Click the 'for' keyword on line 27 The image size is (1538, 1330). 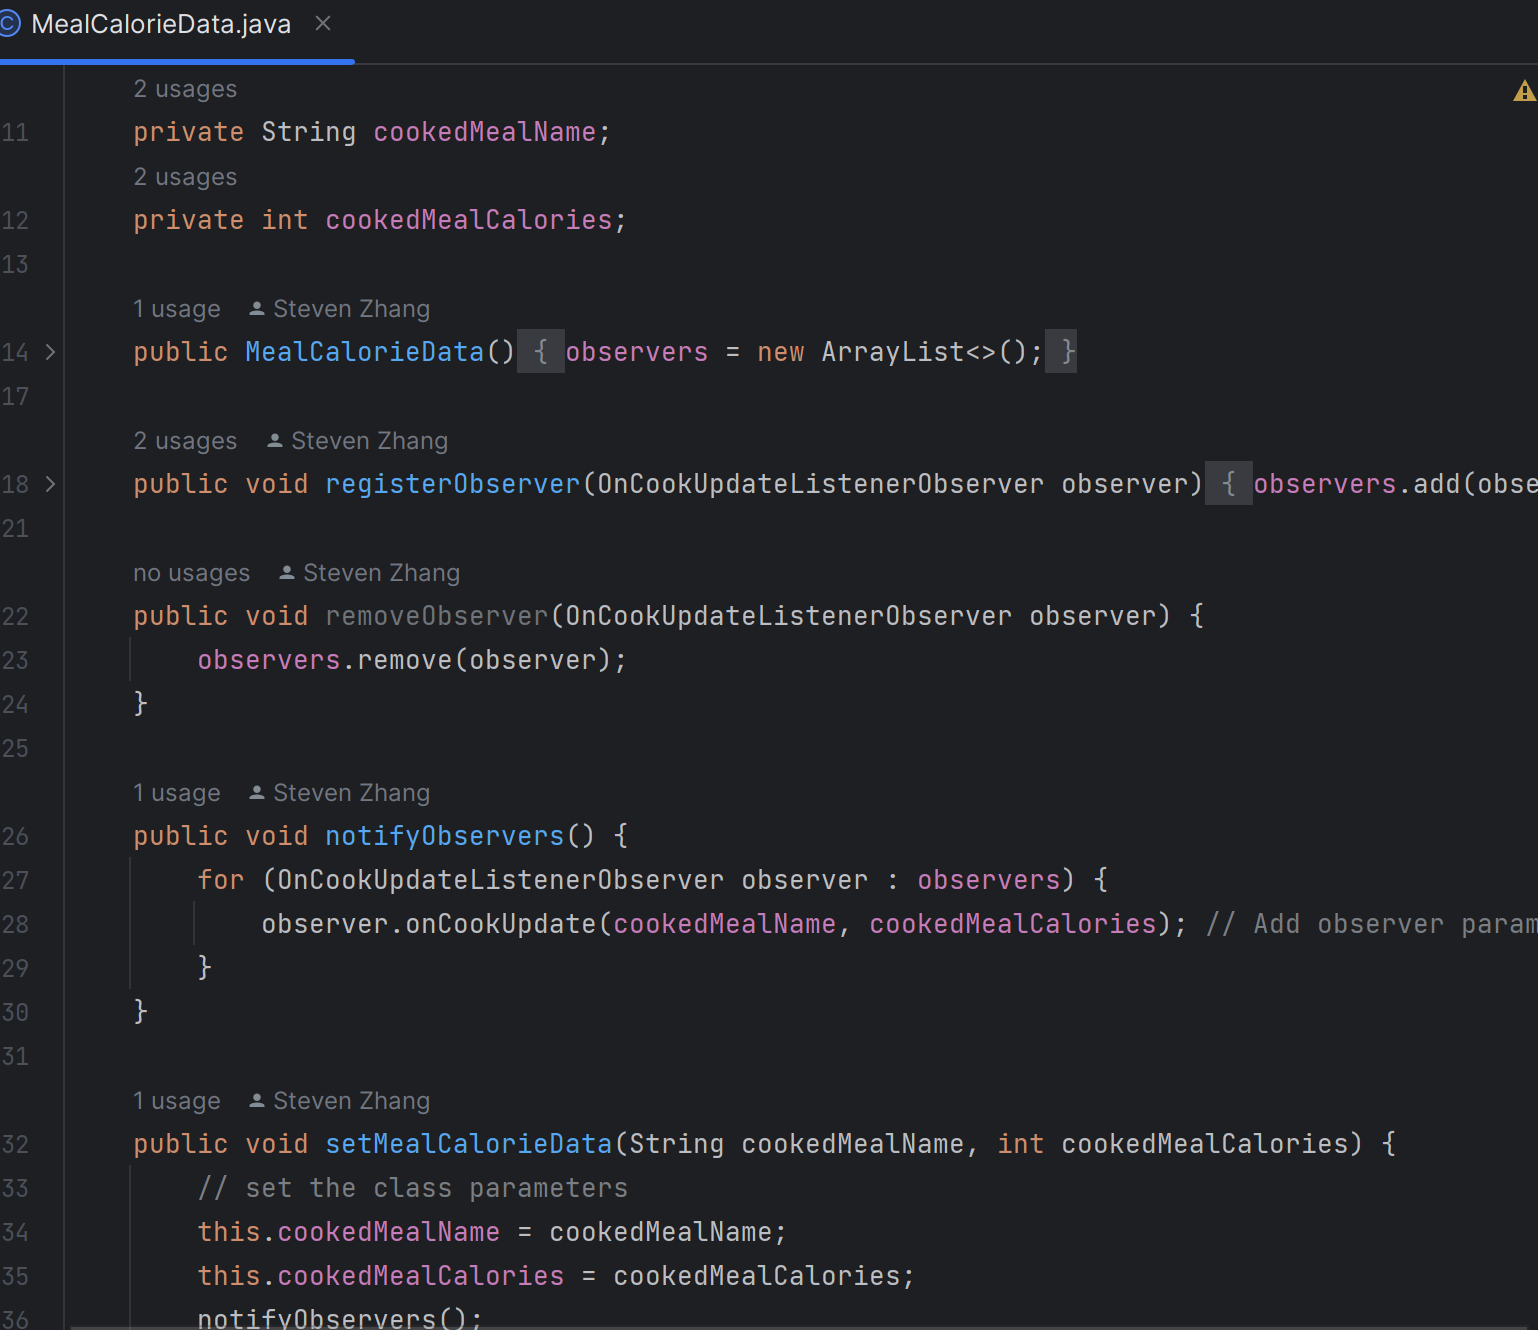(x=220, y=880)
